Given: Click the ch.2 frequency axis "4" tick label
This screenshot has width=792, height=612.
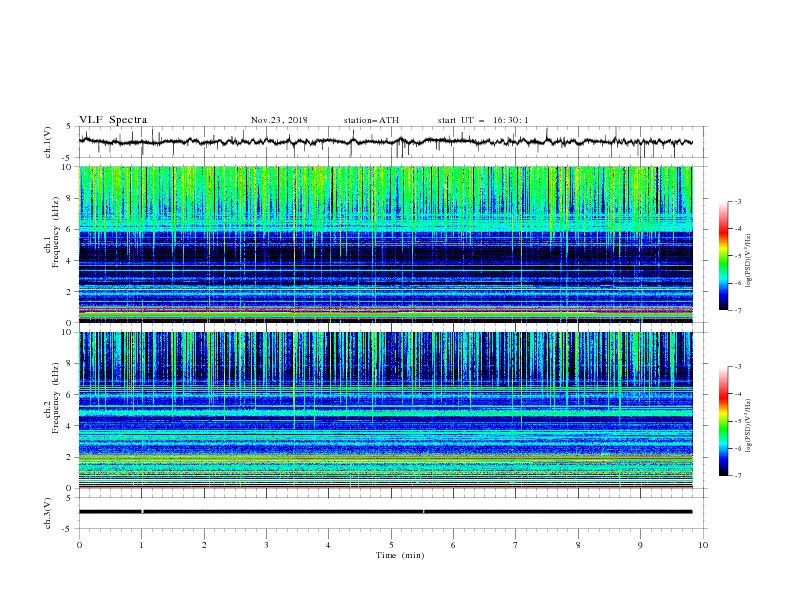Looking at the screenshot, I should (70, 426).
